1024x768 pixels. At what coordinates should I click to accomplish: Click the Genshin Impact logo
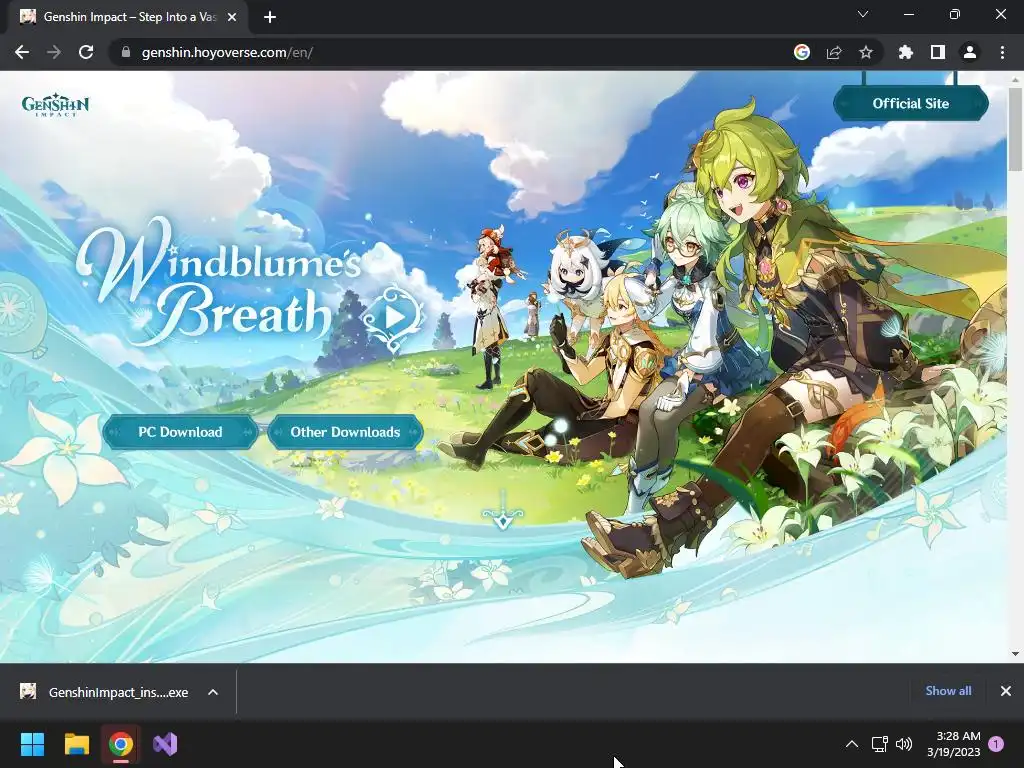(56, 104)
